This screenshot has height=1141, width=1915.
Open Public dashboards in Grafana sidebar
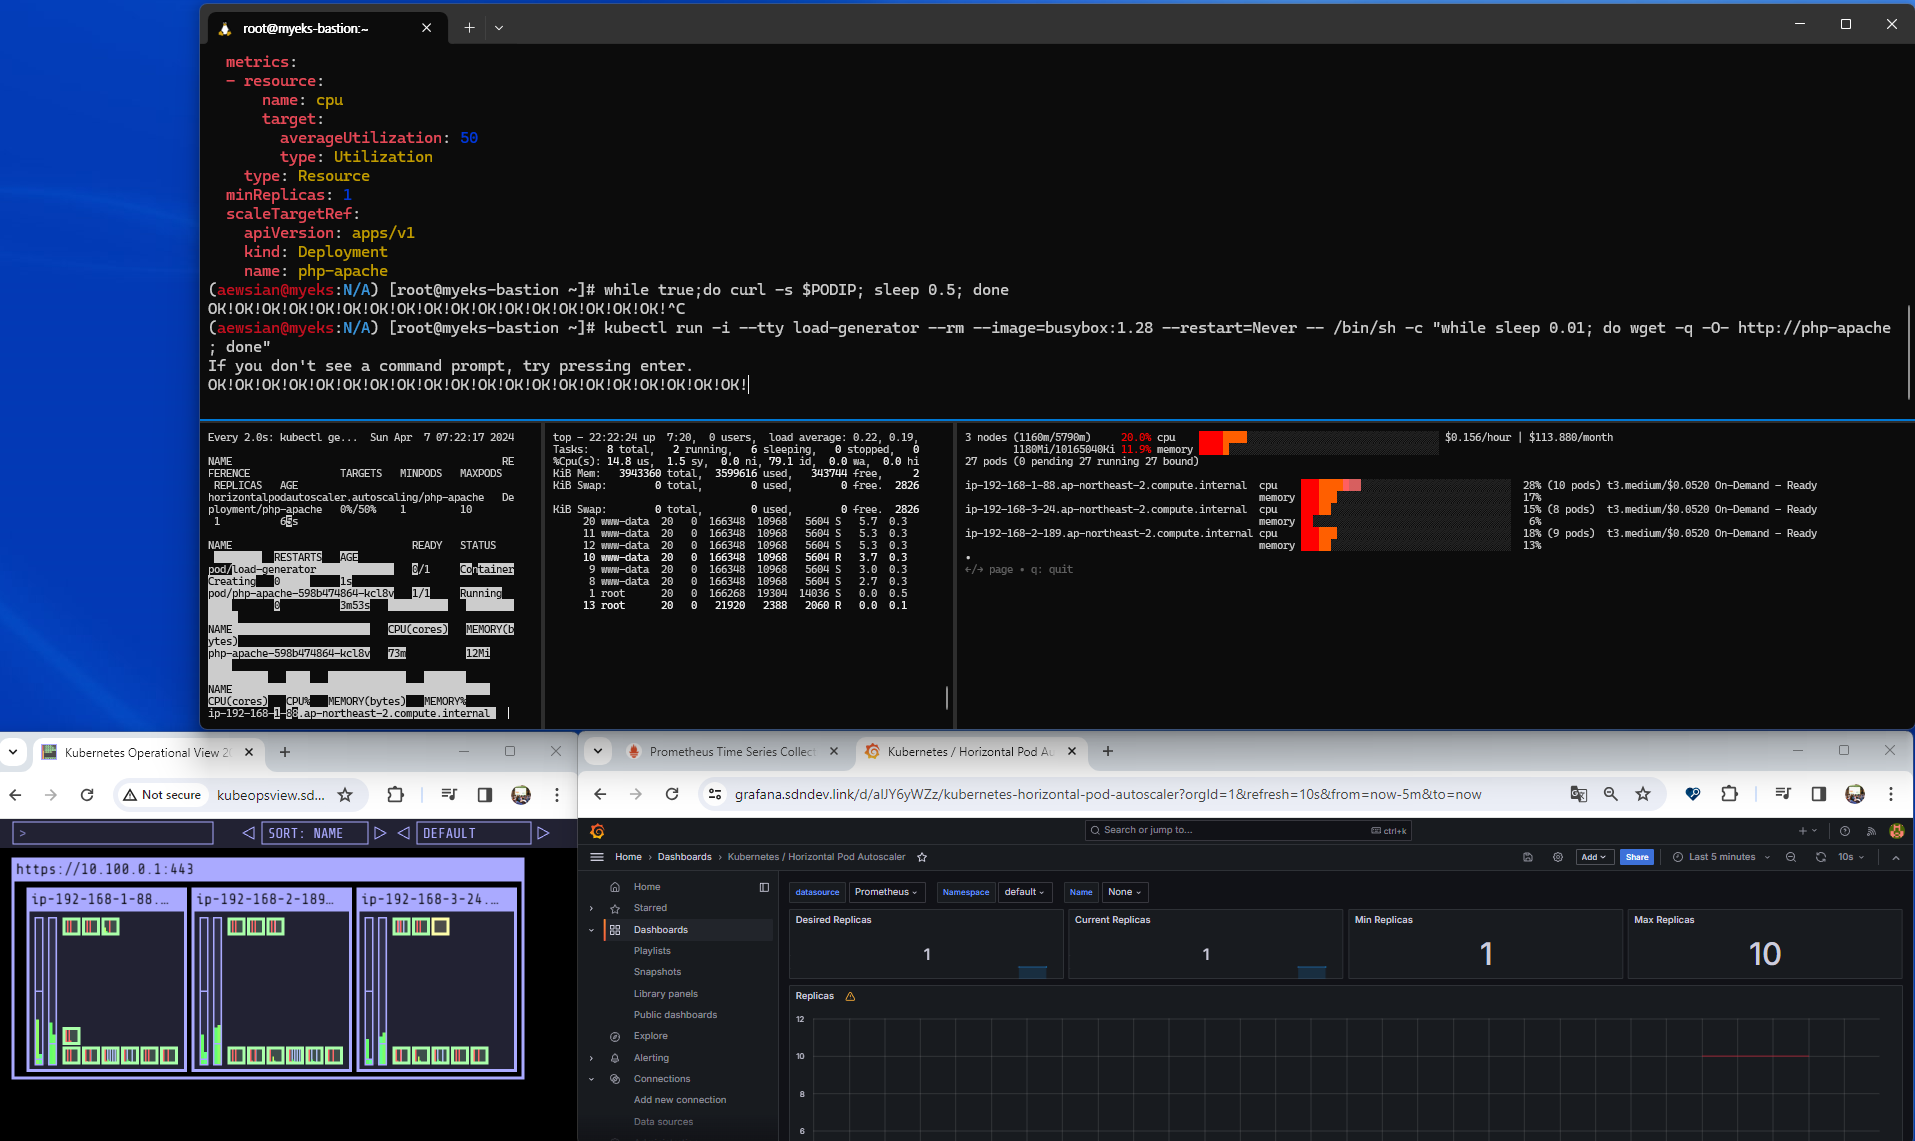tap(675, 1015)
